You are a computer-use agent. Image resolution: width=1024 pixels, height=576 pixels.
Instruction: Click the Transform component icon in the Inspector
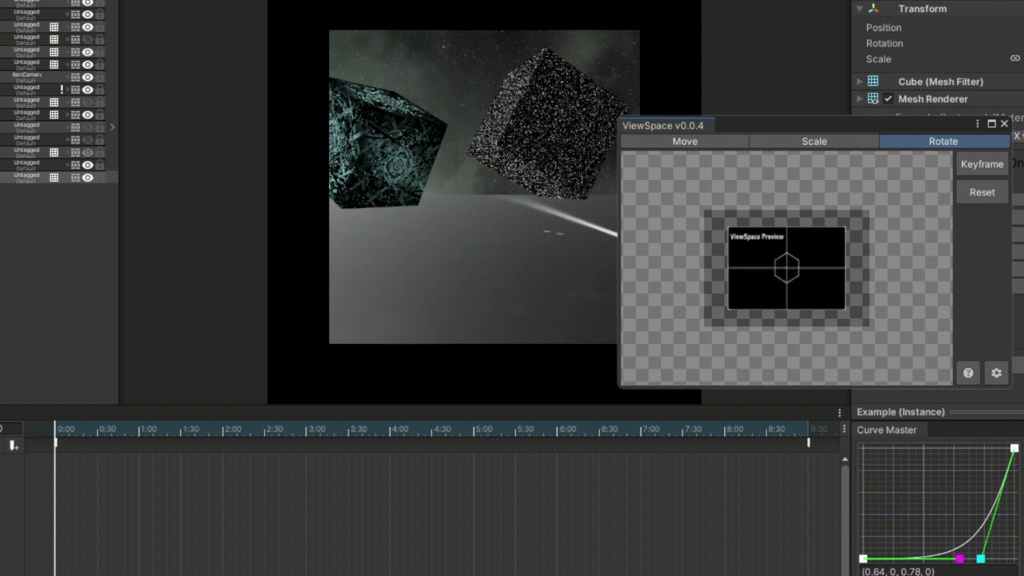[872, 8]
